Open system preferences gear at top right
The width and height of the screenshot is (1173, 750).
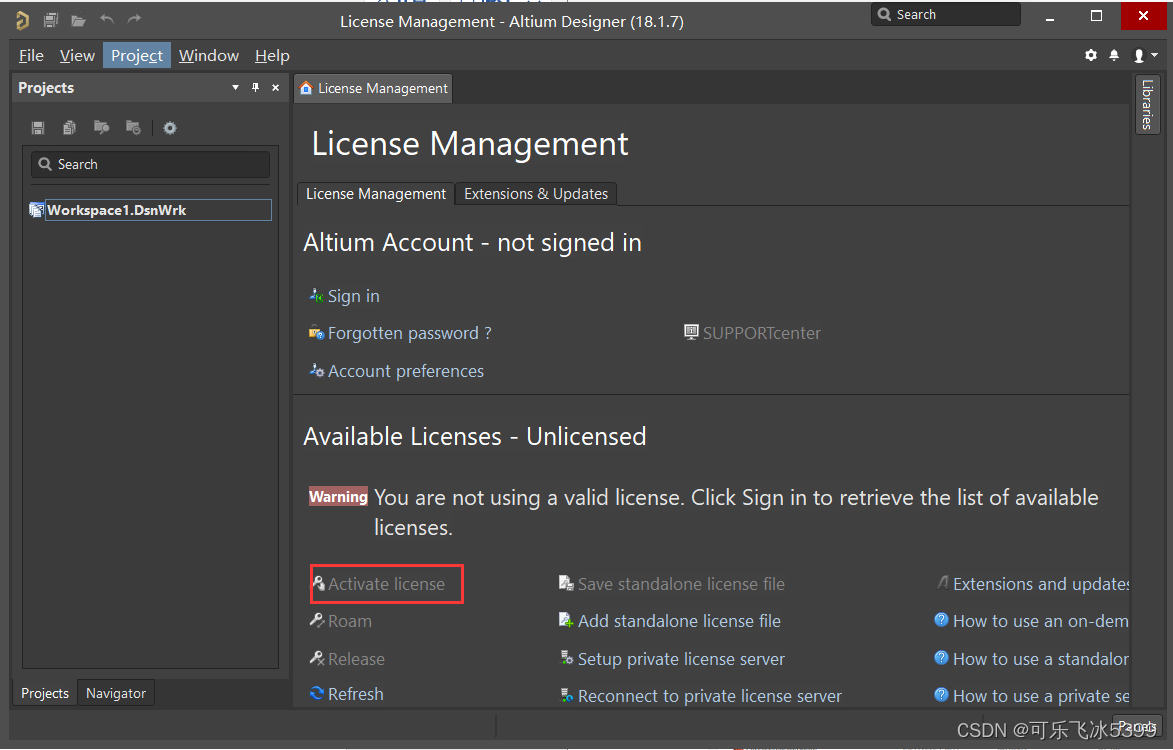(1091, 56)
